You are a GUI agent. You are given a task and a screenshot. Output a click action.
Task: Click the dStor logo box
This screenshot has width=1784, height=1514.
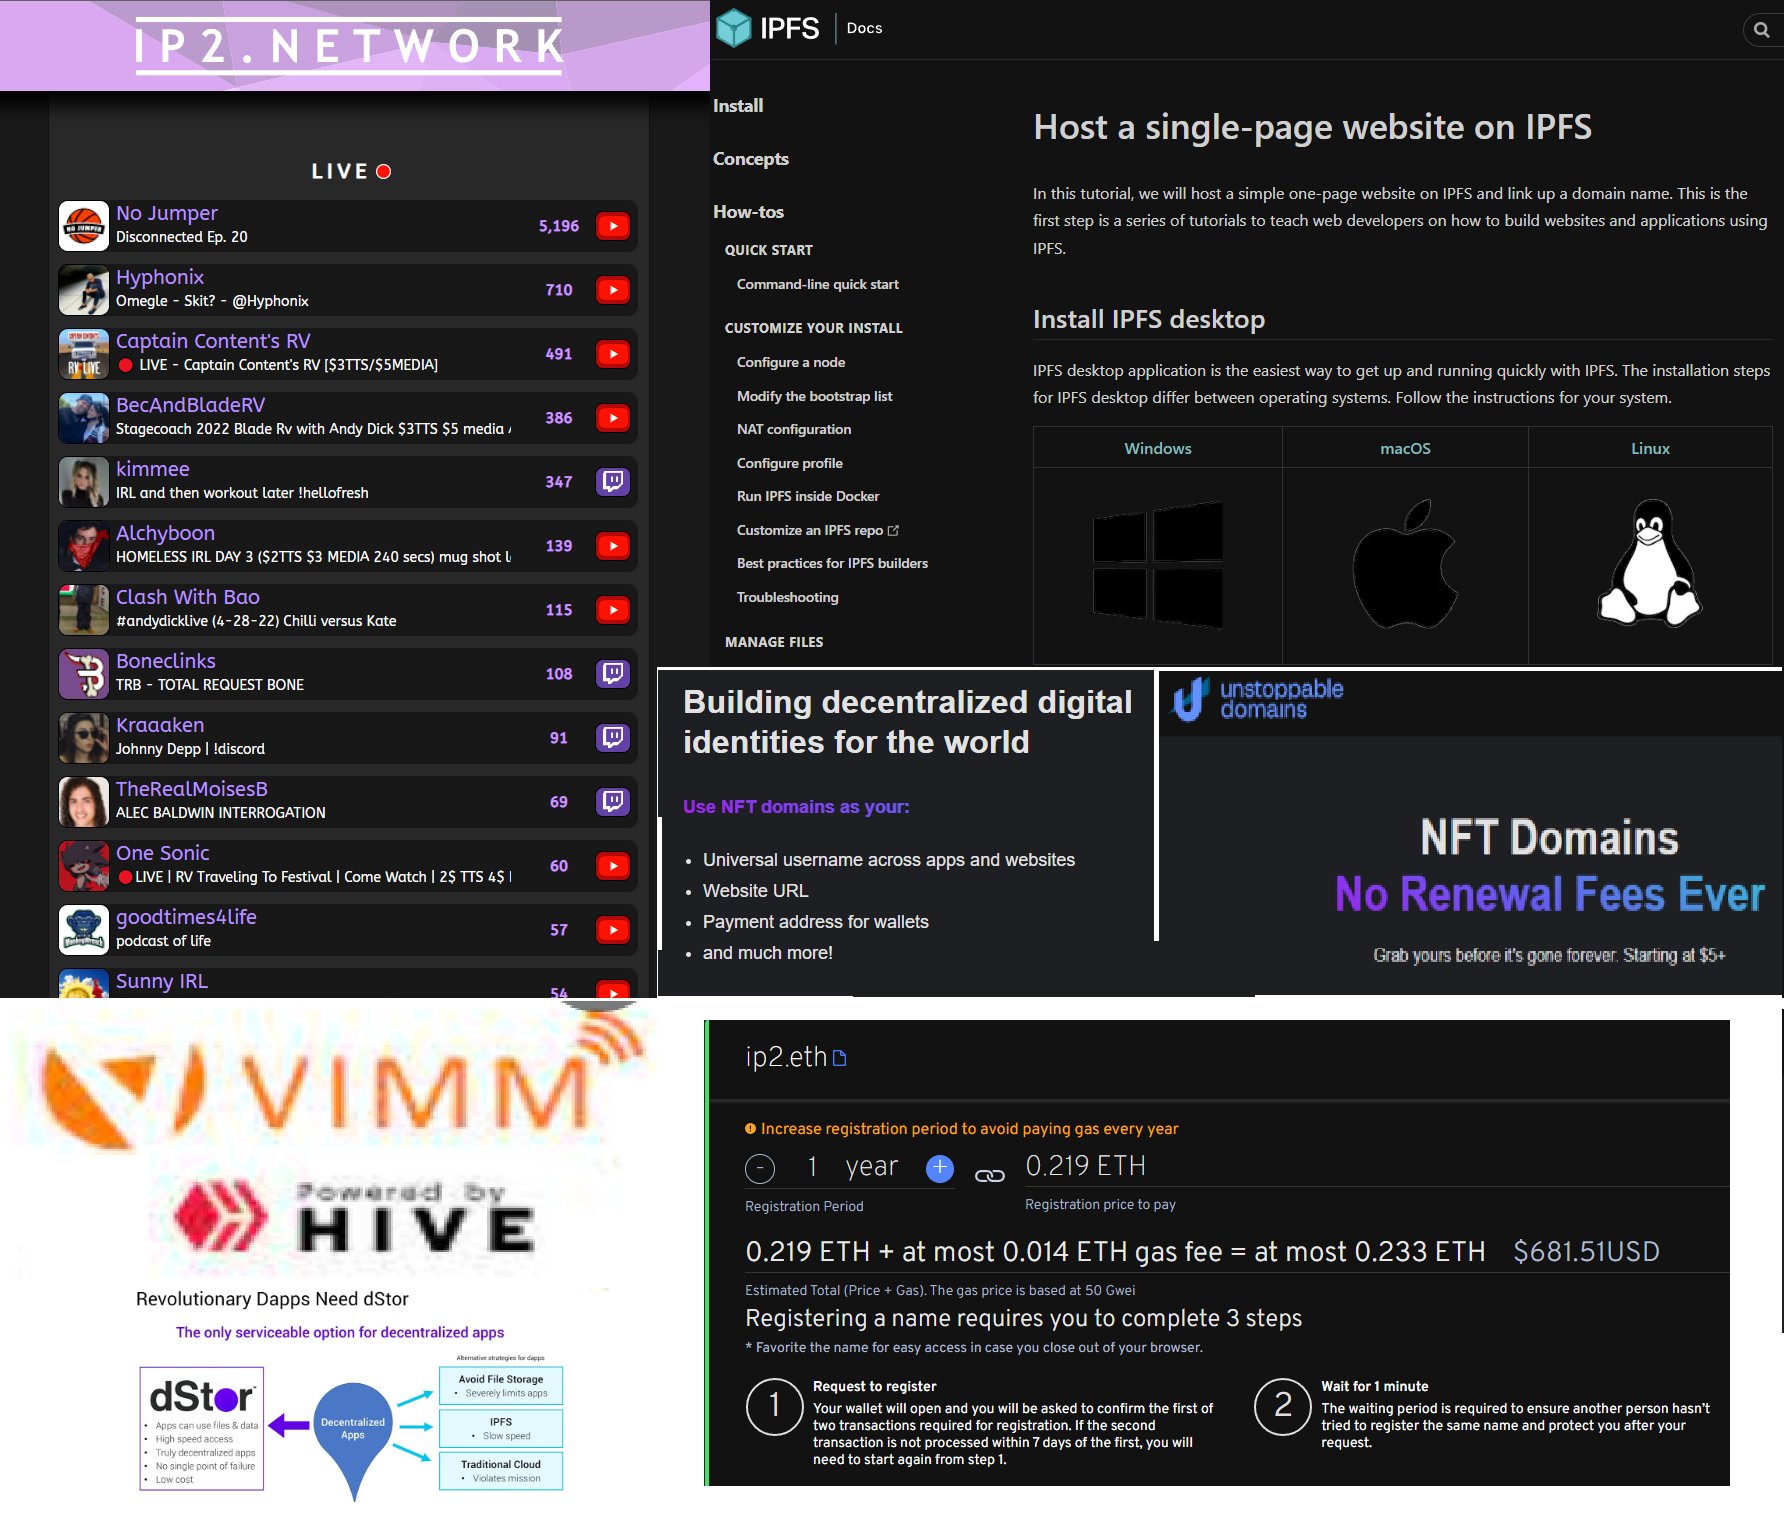(202, 1428)
